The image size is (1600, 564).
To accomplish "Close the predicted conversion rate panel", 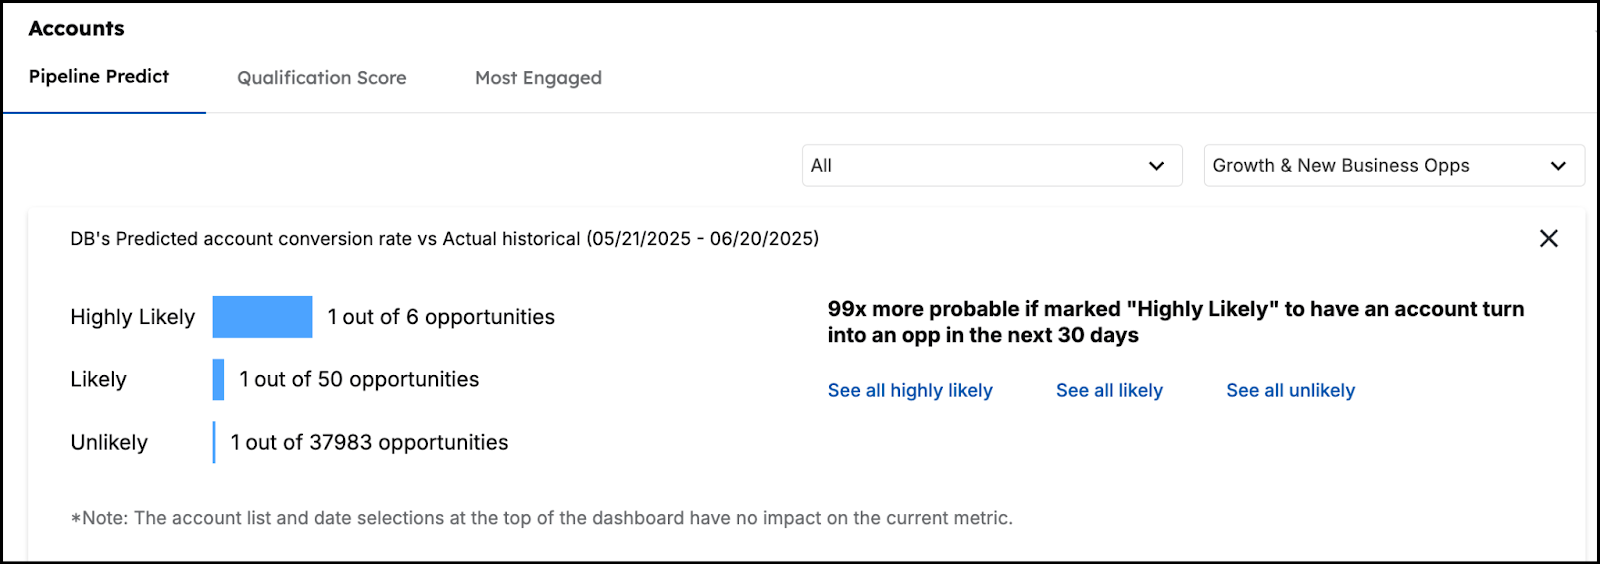I will (x=1548, y=238).
